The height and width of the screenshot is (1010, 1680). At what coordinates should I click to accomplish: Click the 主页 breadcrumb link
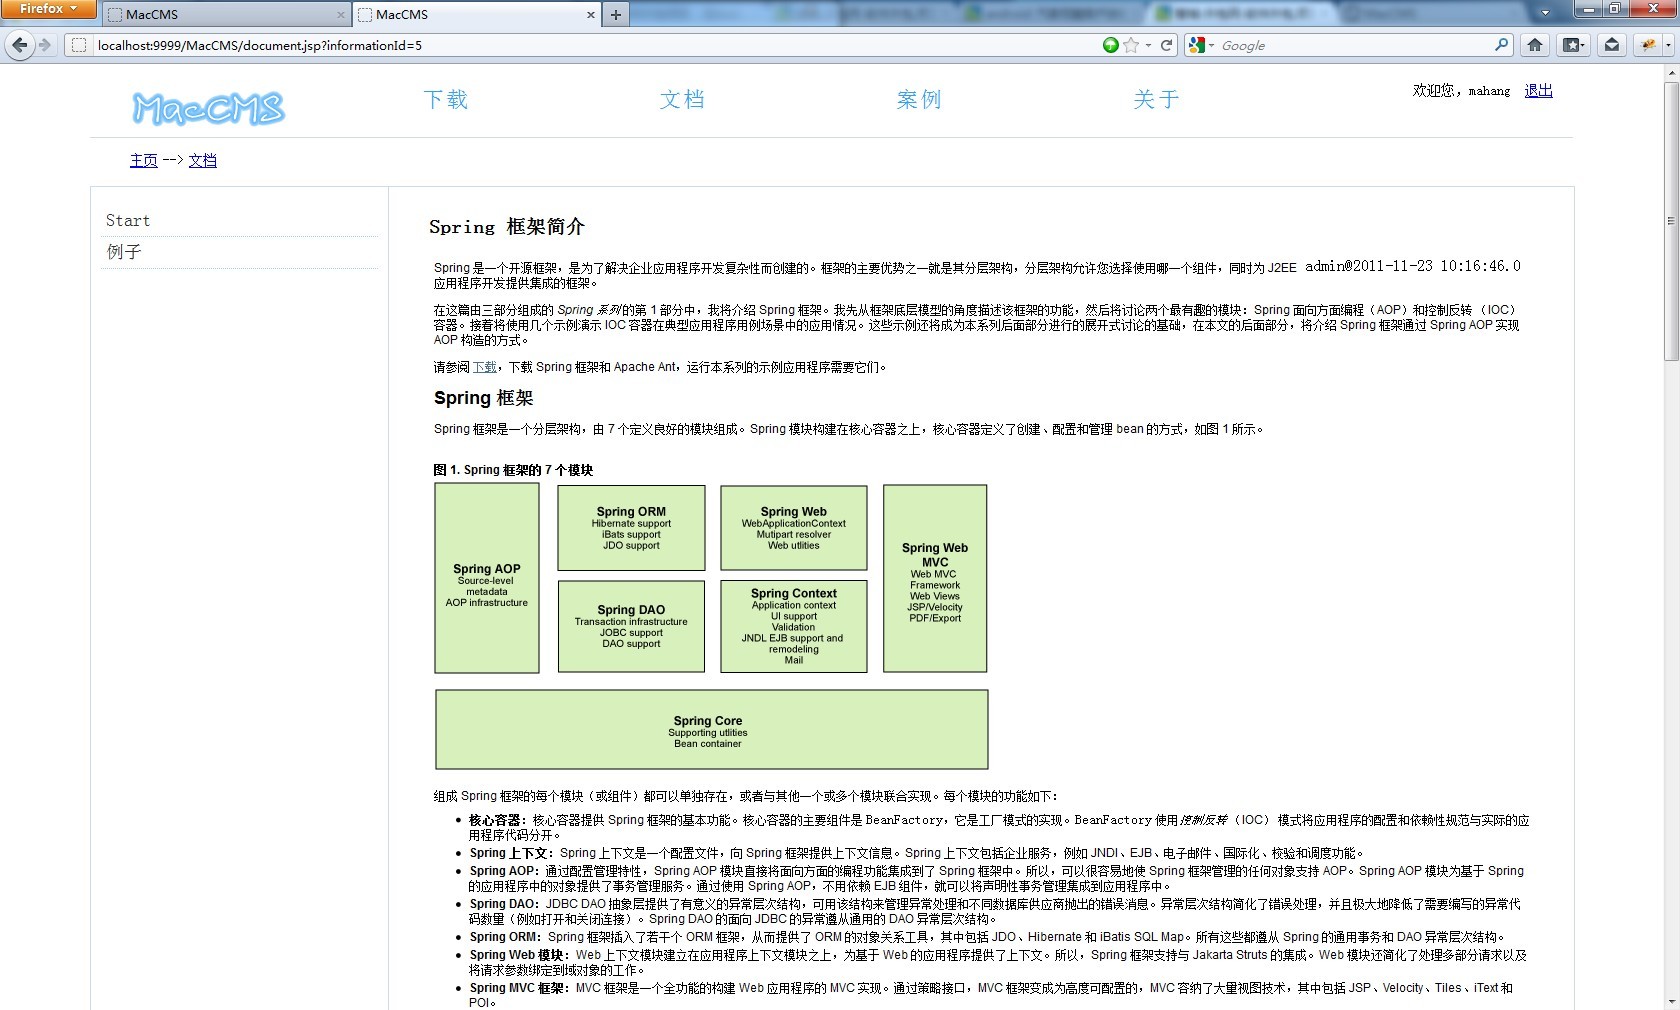click(143, 160)
